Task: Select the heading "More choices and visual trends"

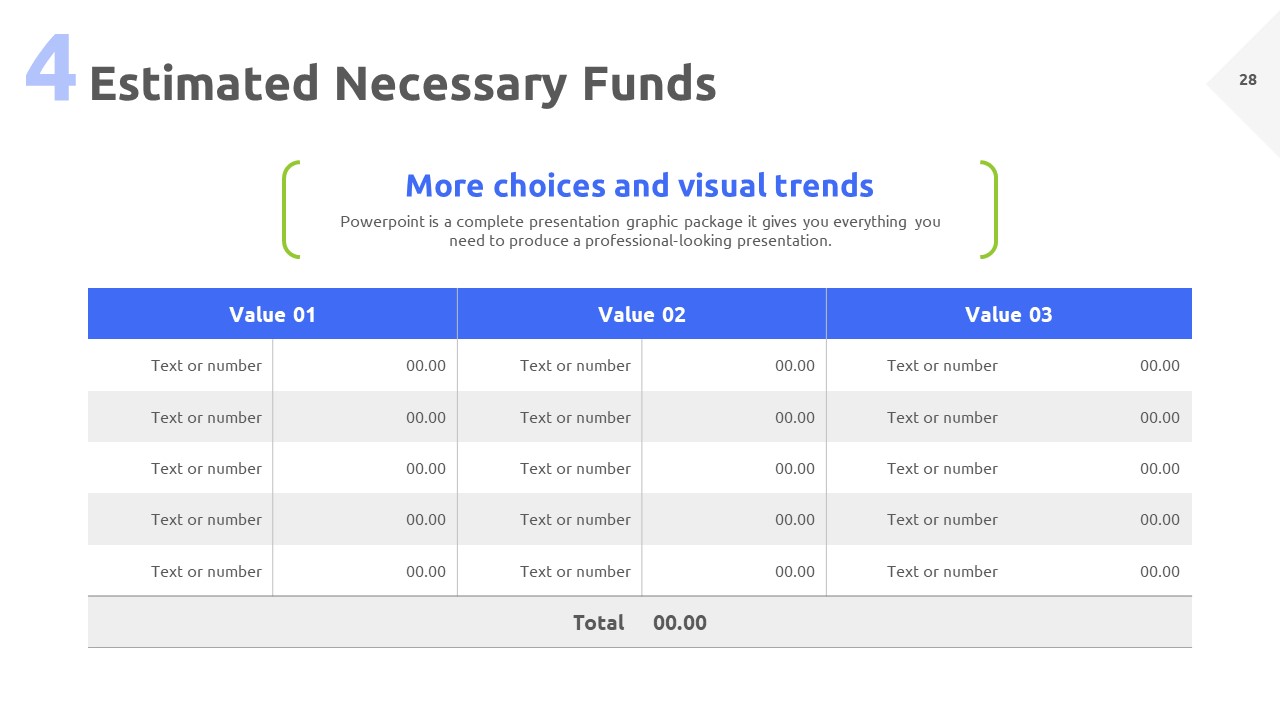Action: pos(639,186)
